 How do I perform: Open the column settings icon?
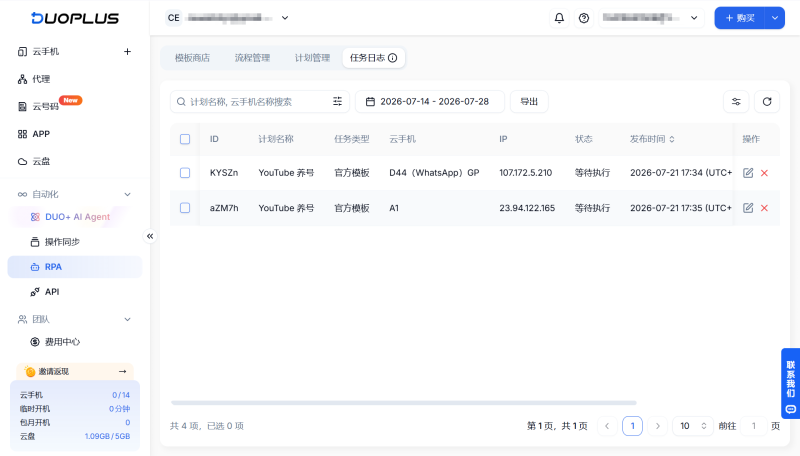coord(736,102)
